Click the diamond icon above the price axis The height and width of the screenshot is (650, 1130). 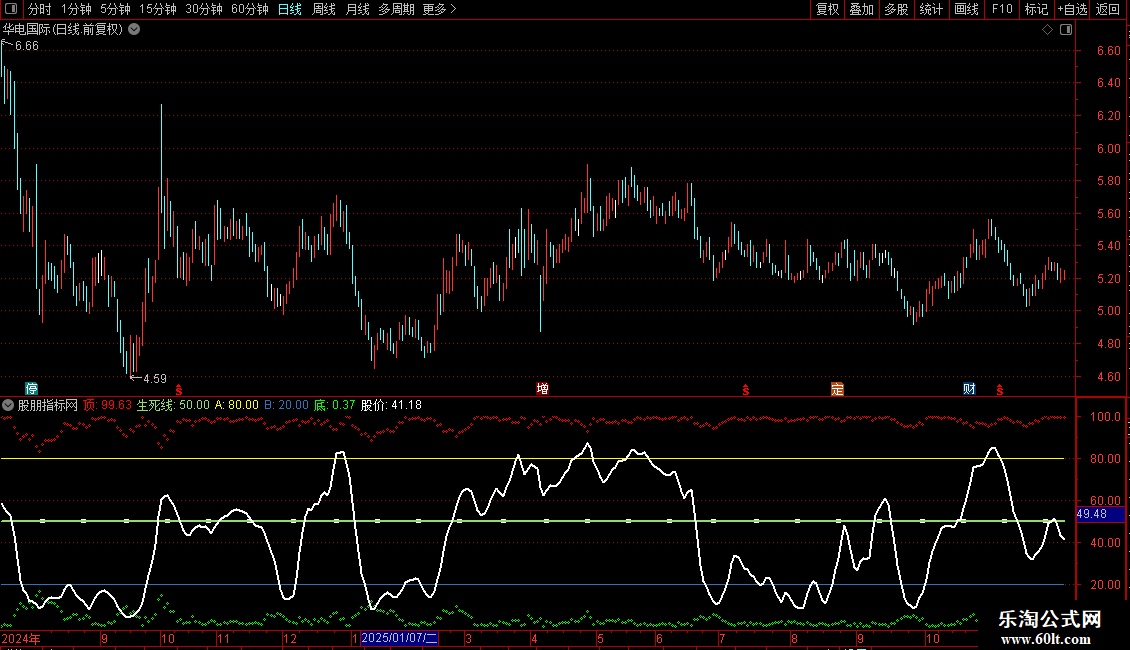click(x=1047, y=30)
